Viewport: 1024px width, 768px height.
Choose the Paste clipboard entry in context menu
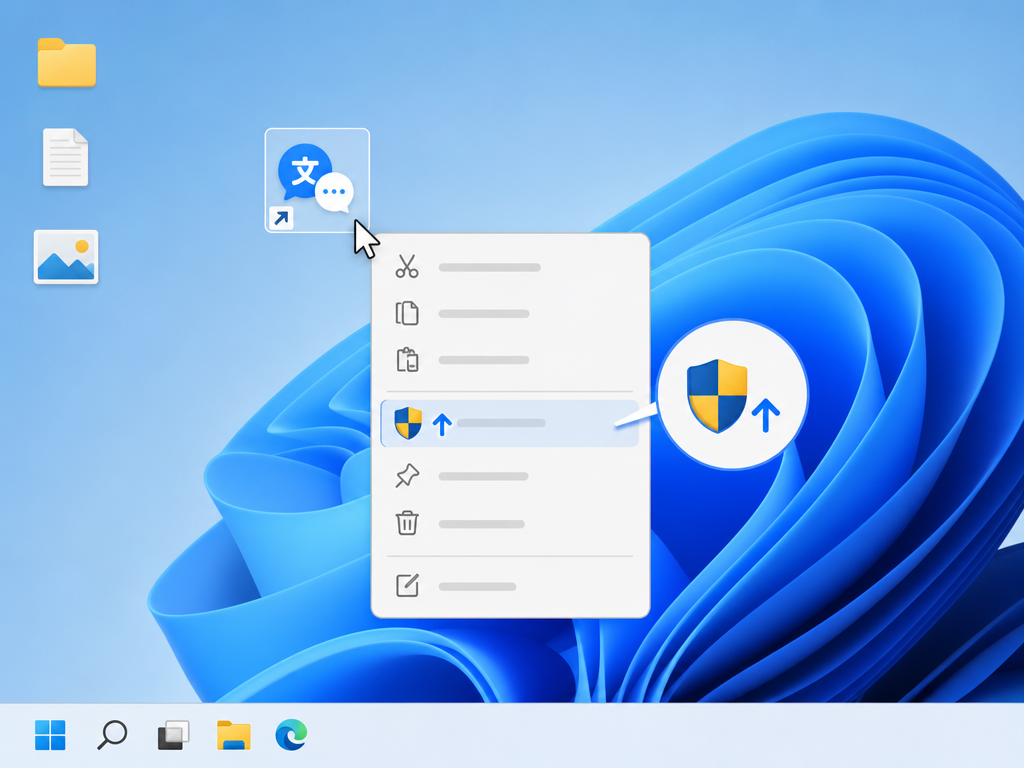510,360
